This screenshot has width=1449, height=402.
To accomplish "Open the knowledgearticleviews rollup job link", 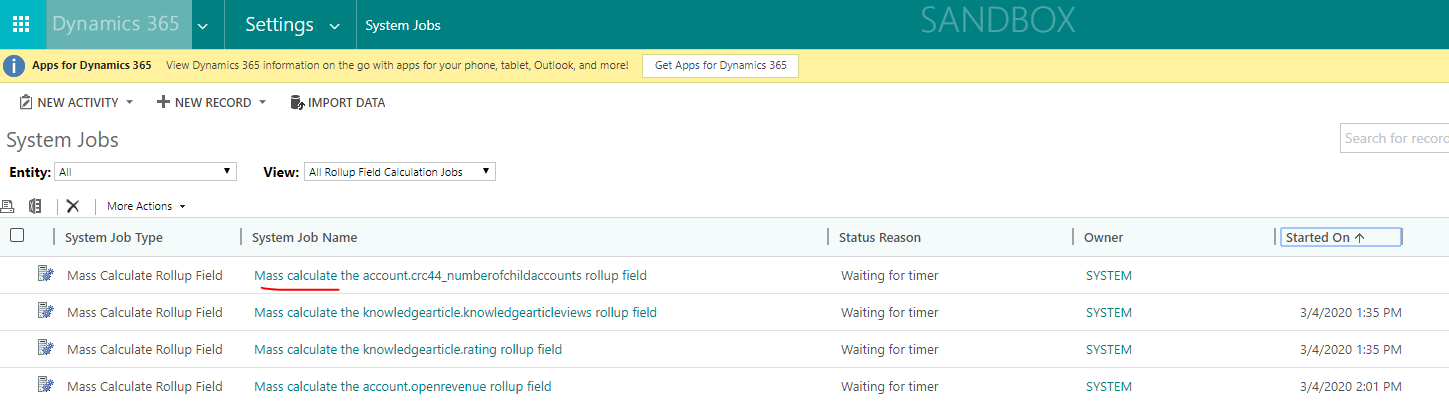I will [x=455, y=312].
